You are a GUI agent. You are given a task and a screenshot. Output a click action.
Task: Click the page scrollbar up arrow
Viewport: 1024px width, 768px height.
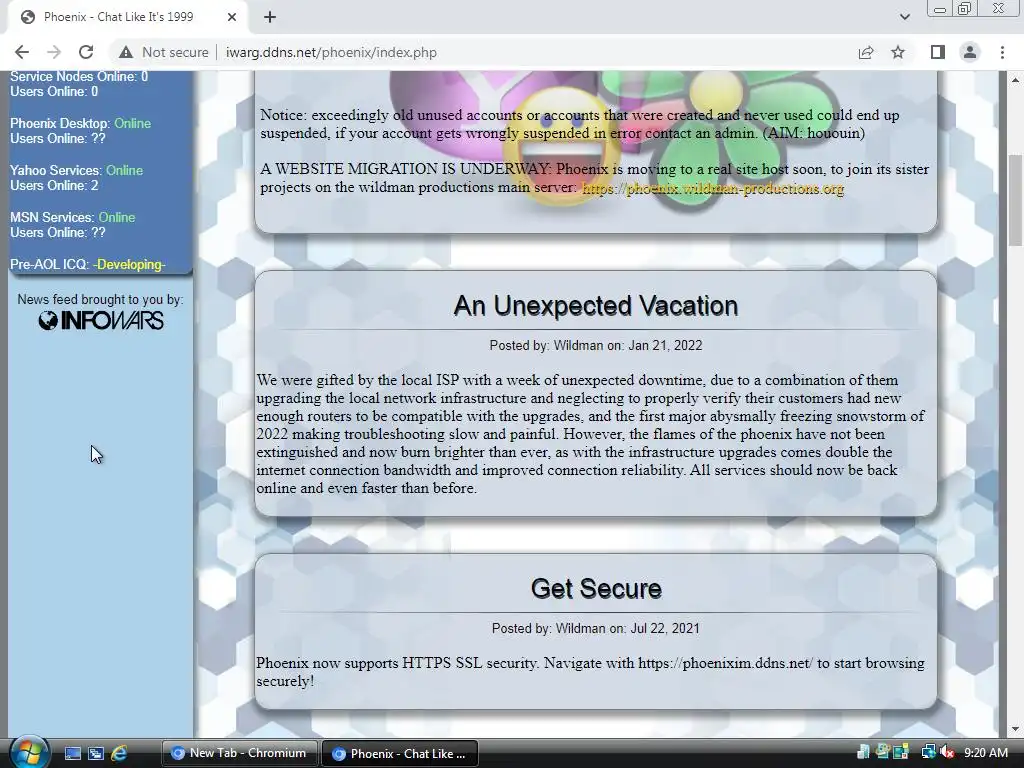(1015, 80)
